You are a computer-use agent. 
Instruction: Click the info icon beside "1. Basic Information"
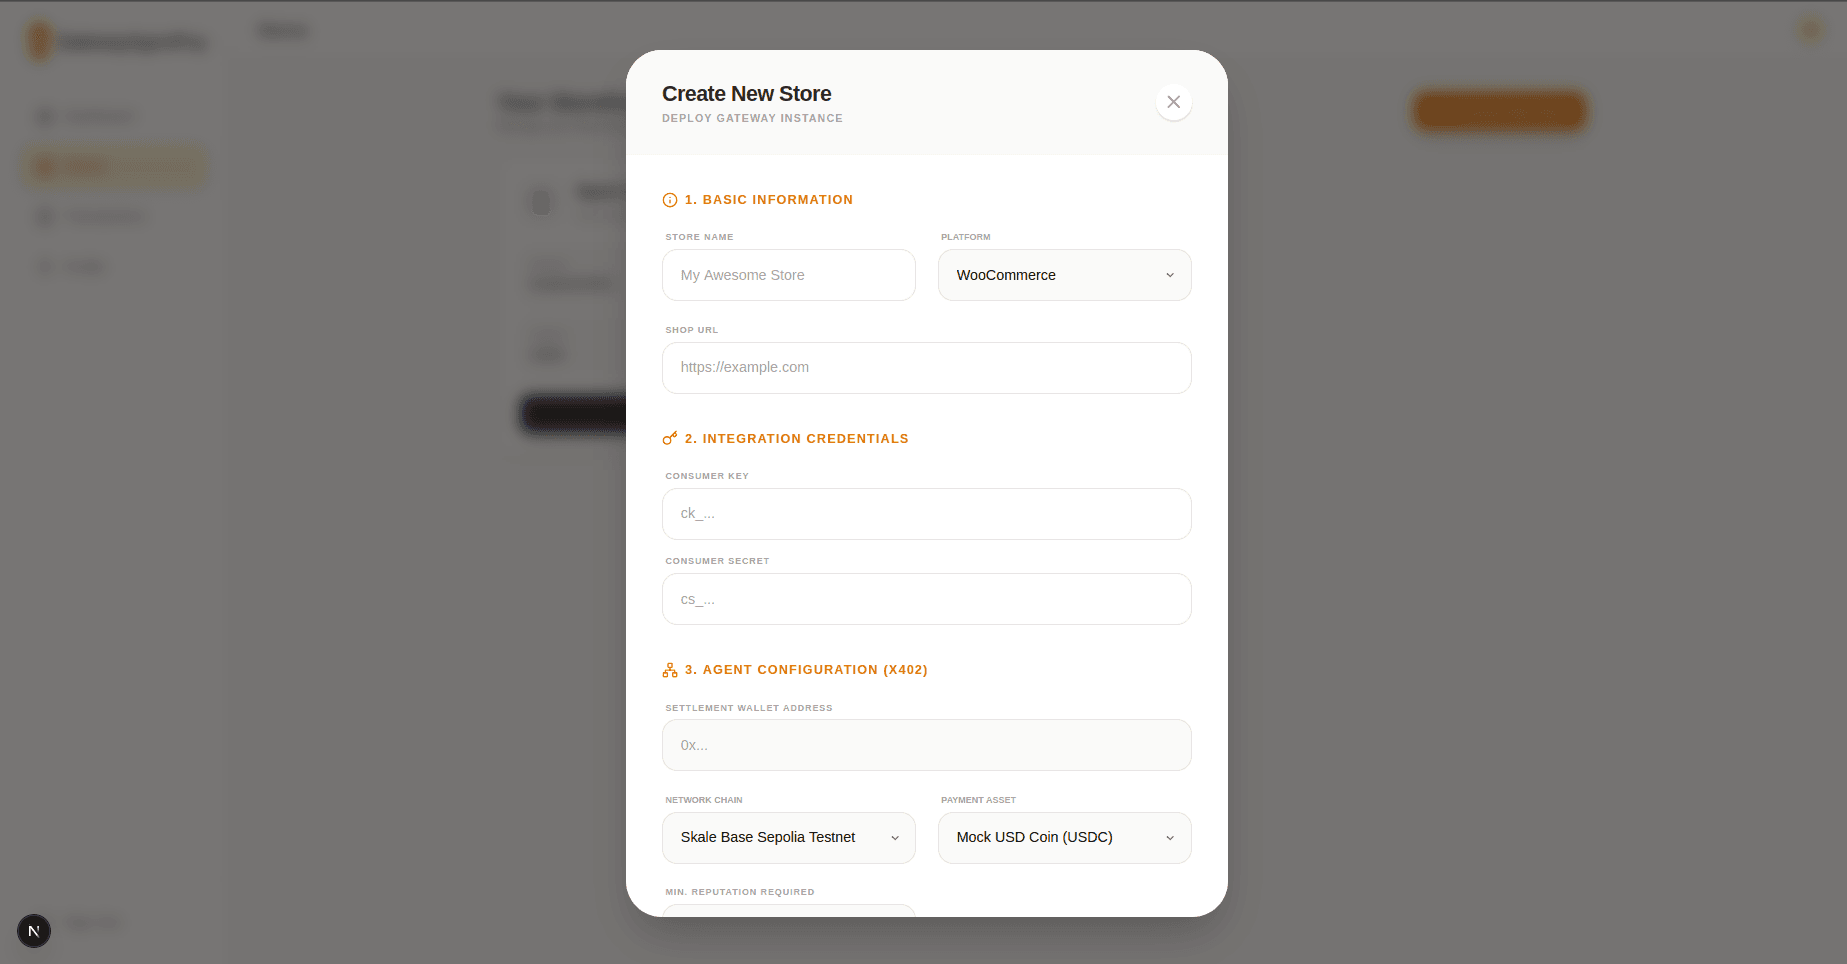(668, 200)
